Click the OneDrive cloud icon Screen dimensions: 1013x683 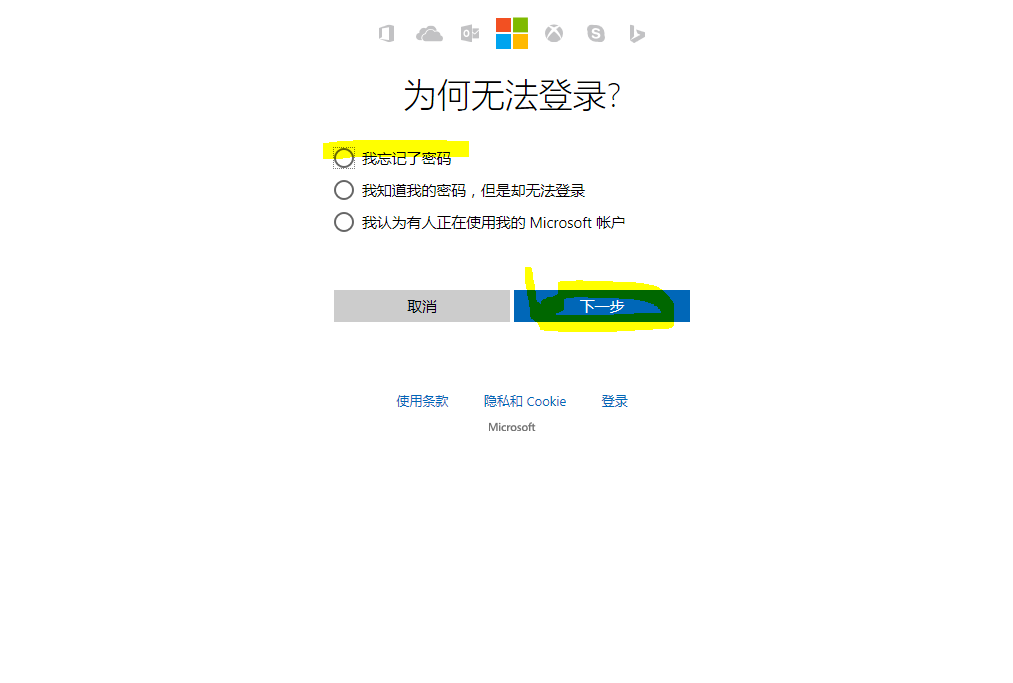(429, 34)
